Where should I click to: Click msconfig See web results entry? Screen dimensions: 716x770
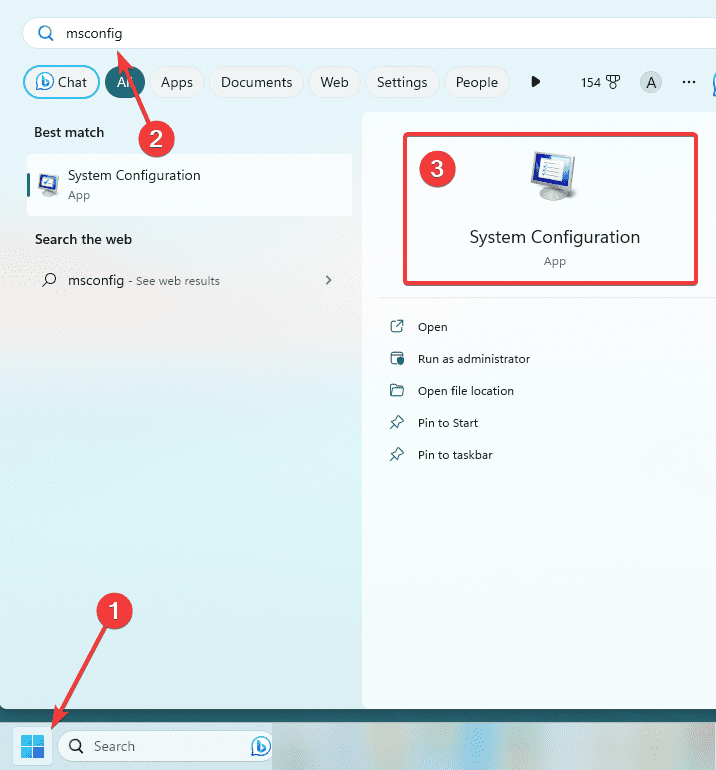[190, 280]
